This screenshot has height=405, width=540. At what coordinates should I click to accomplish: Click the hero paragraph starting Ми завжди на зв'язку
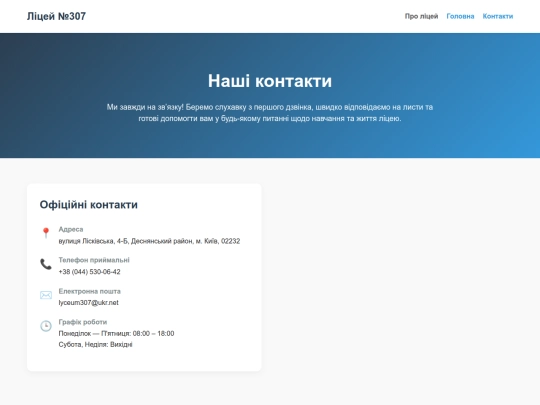coord(270,113)
